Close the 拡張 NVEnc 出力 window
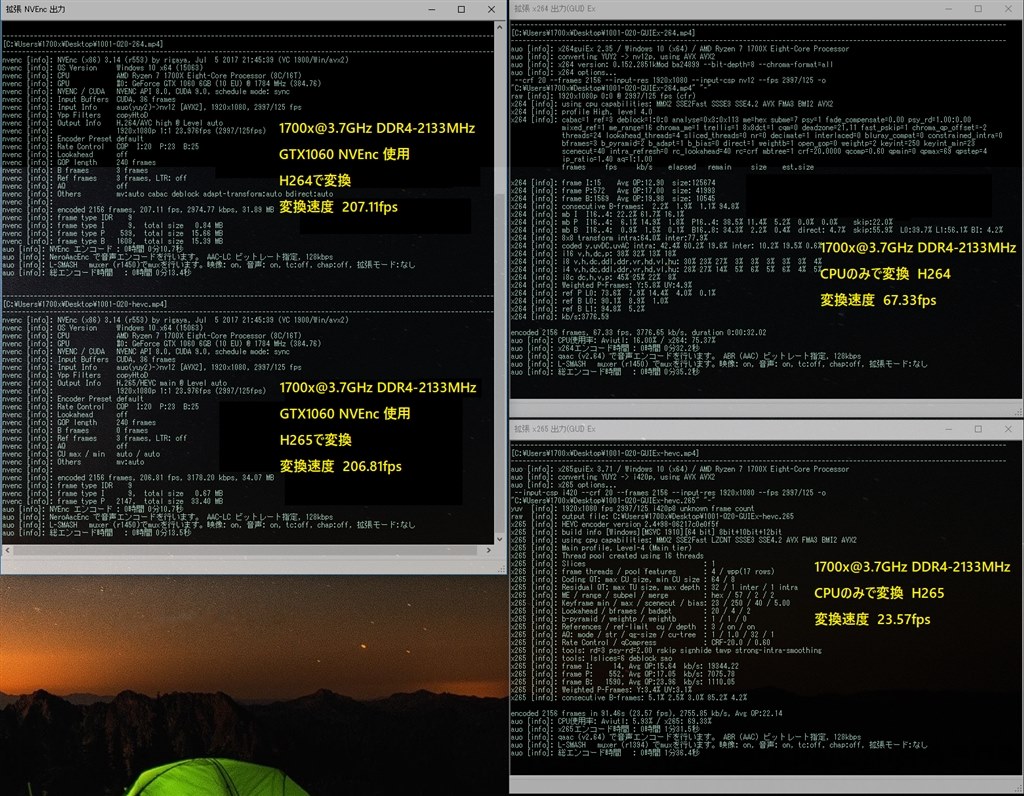The width and height of the screenshot is (1024, 796). (x=491, y=9)
